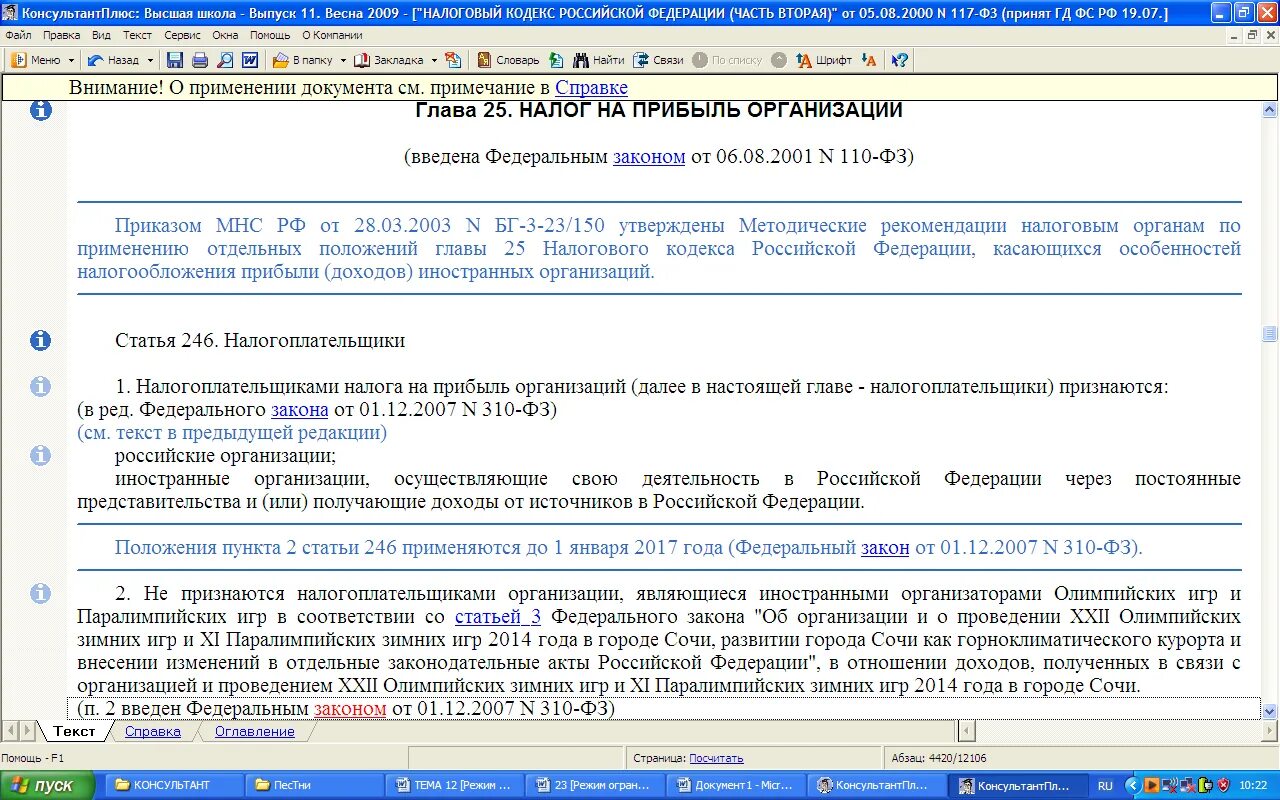Open the Шрифт font settings
The image size is (1280, 800).
point(824,60)
